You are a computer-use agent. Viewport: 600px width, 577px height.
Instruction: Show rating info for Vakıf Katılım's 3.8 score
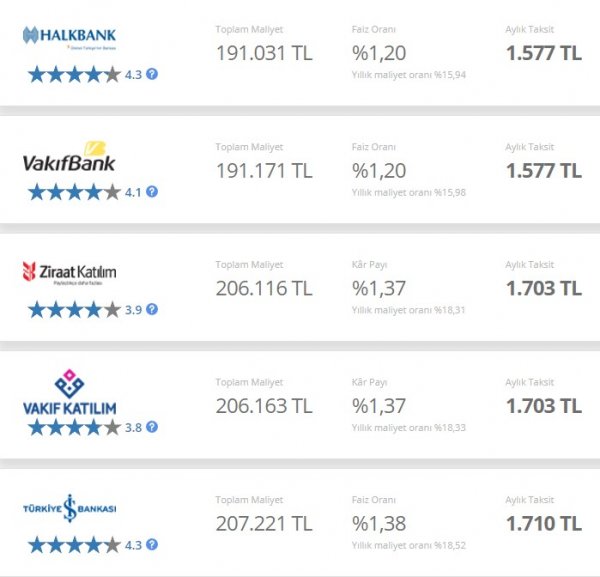(x=152, y=428)
